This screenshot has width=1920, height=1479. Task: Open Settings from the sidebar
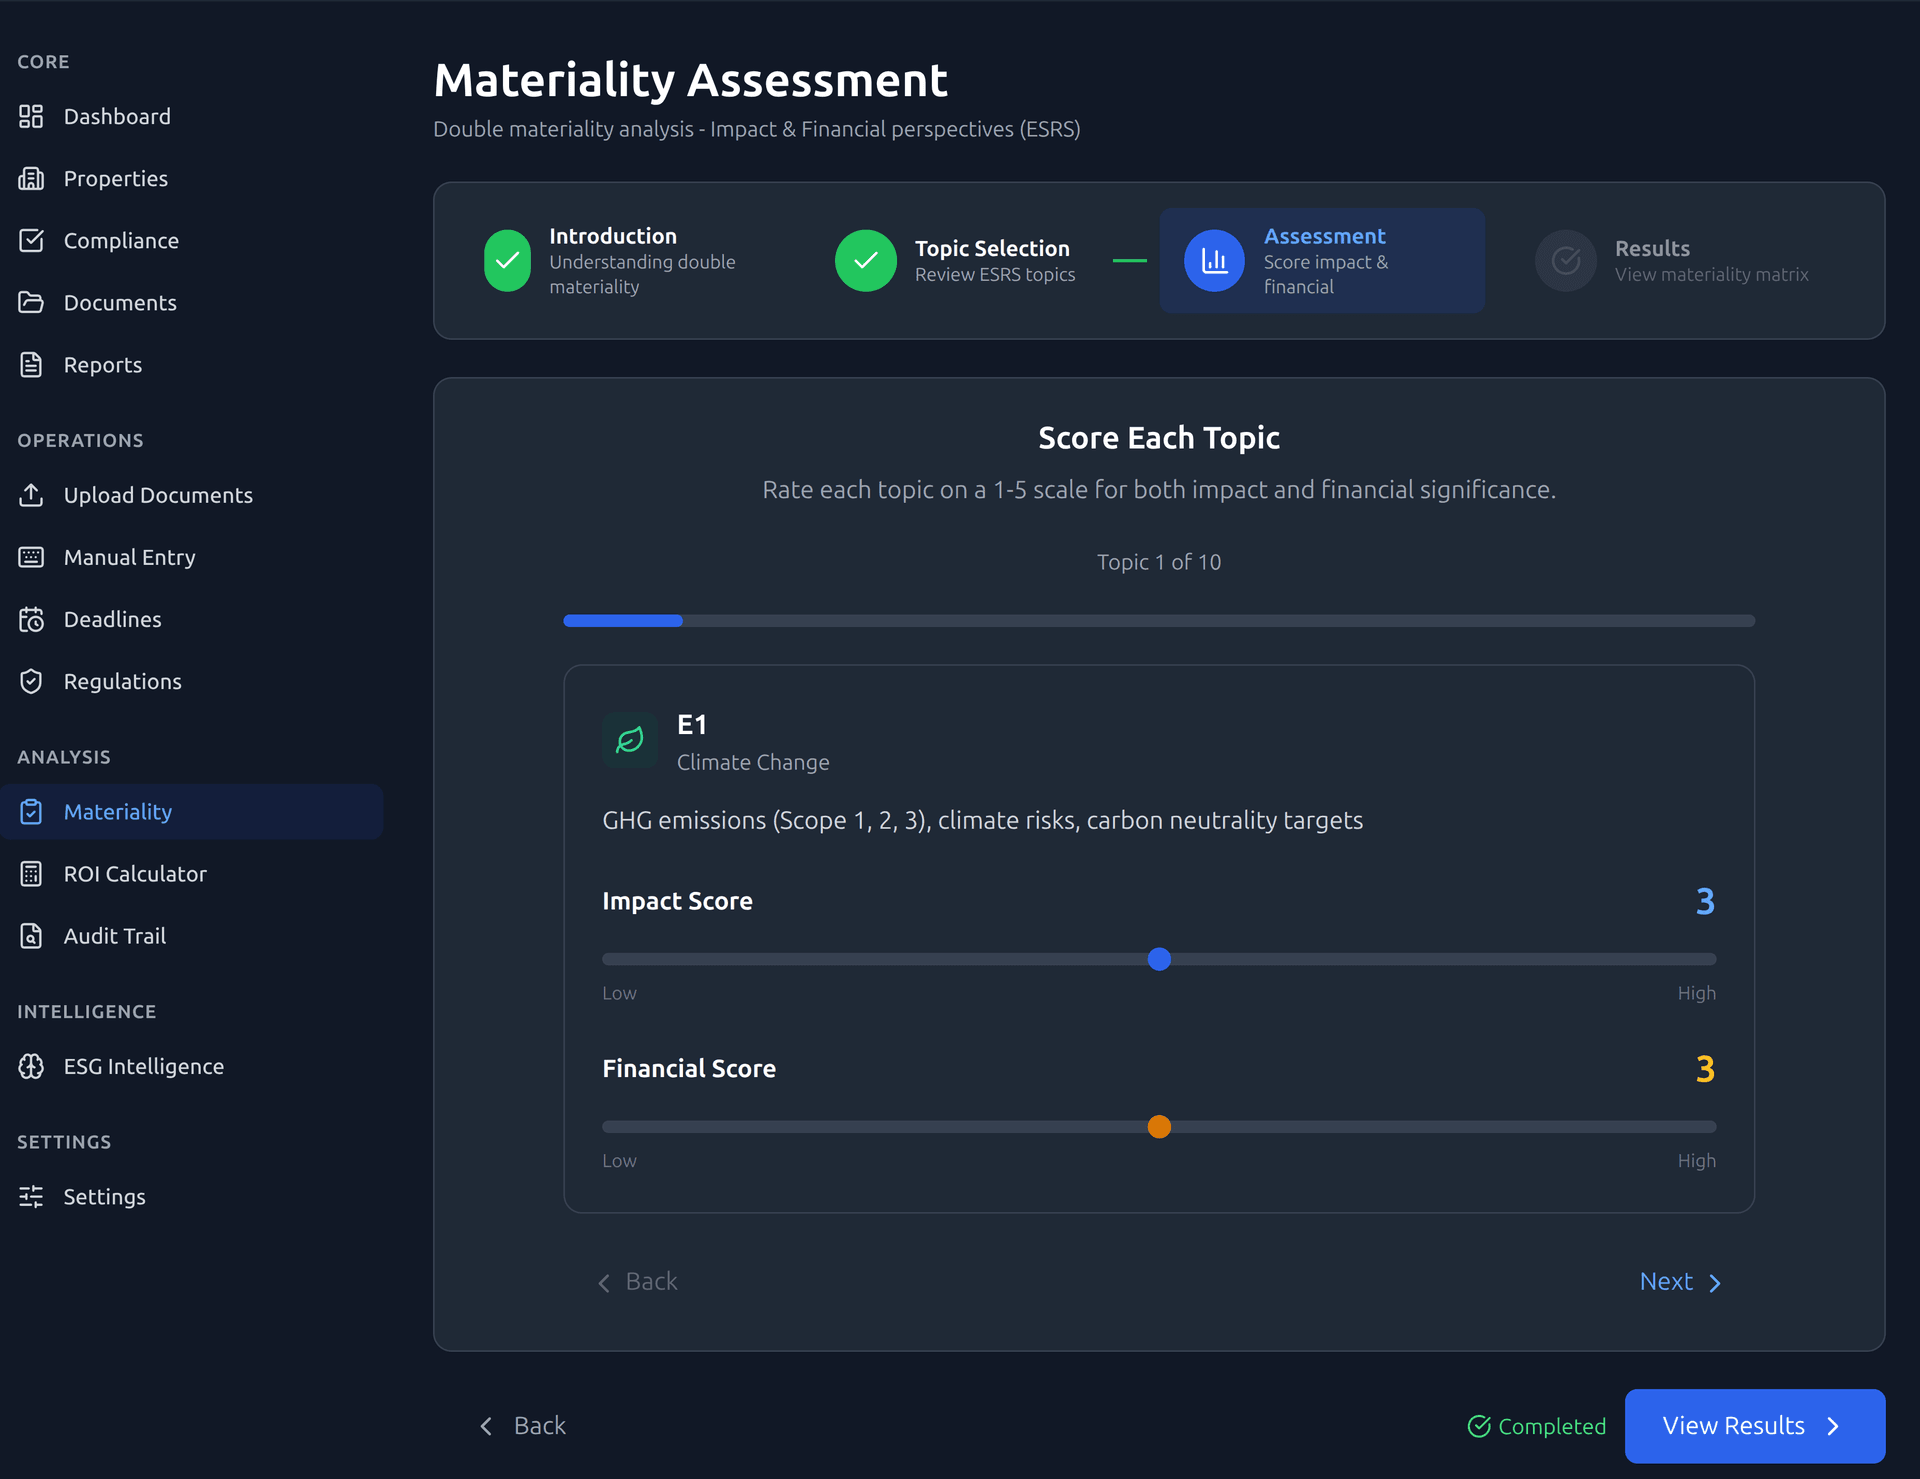(x=104, y=1197)
